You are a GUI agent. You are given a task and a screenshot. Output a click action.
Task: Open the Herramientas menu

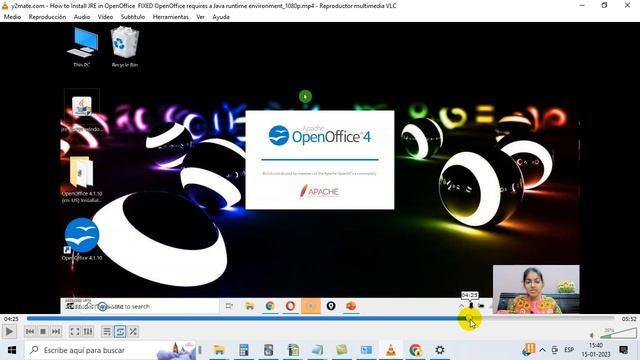pos(171,17)
